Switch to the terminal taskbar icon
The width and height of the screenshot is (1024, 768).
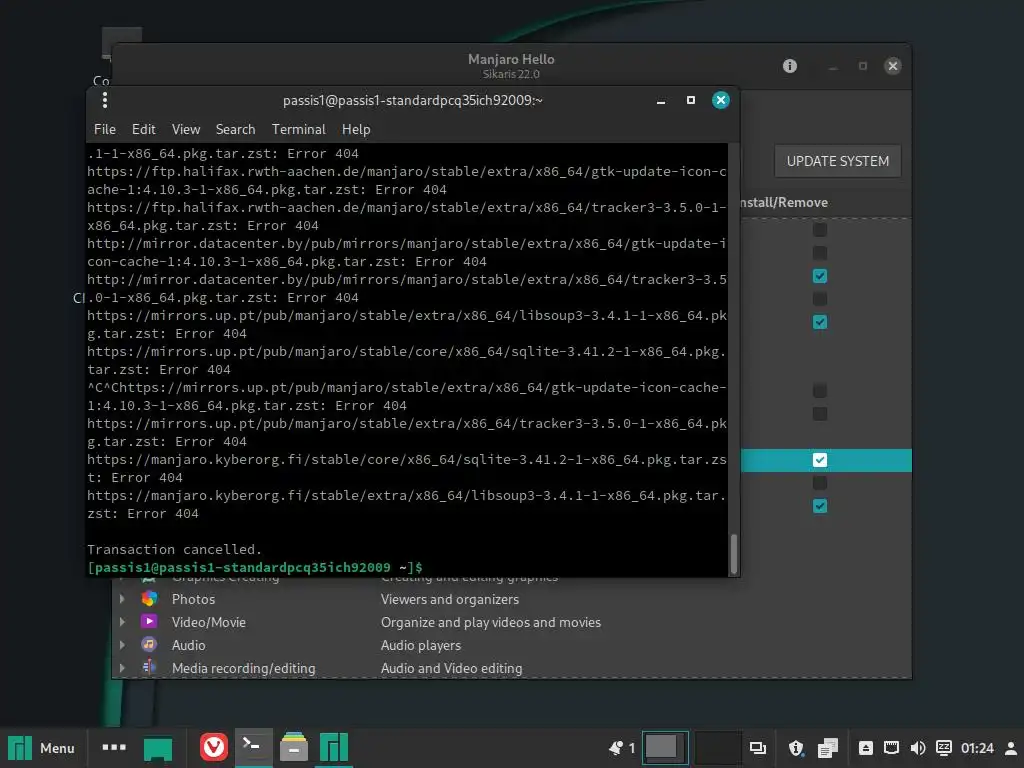pos(253,747)
